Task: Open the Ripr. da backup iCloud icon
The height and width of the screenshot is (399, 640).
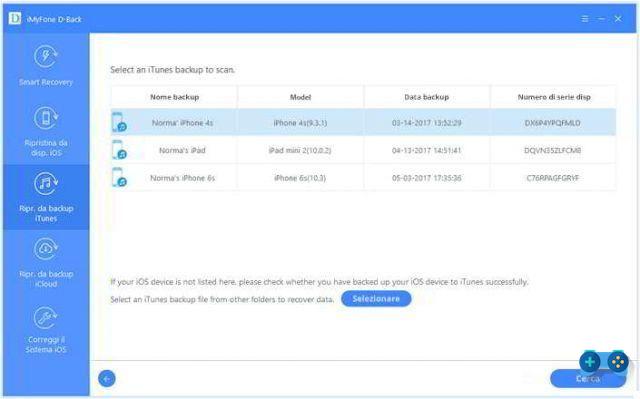Action: 46,249
